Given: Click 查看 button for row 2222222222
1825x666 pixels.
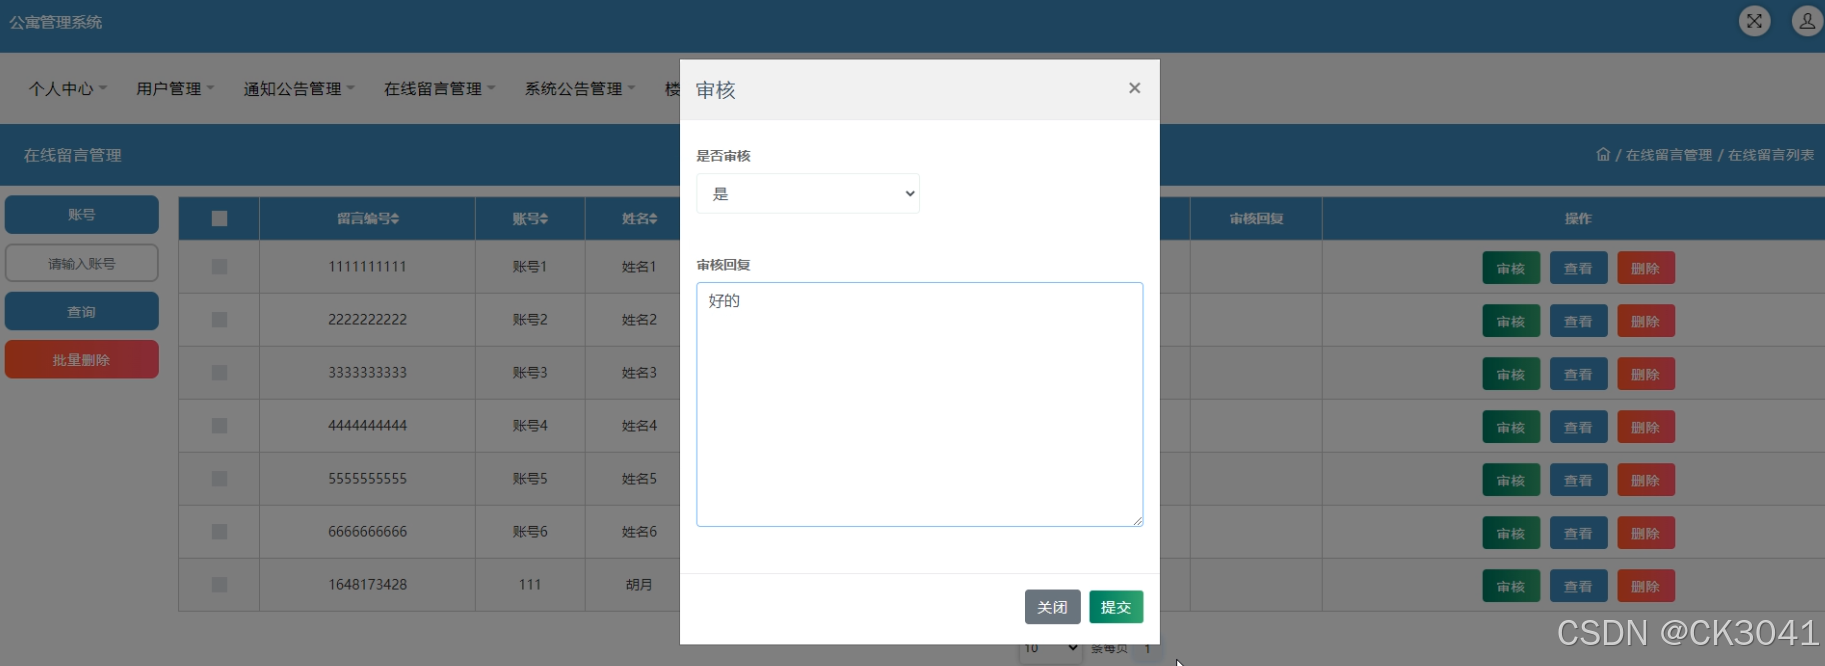Looking at the screenshot, I should click(1578, 321).
